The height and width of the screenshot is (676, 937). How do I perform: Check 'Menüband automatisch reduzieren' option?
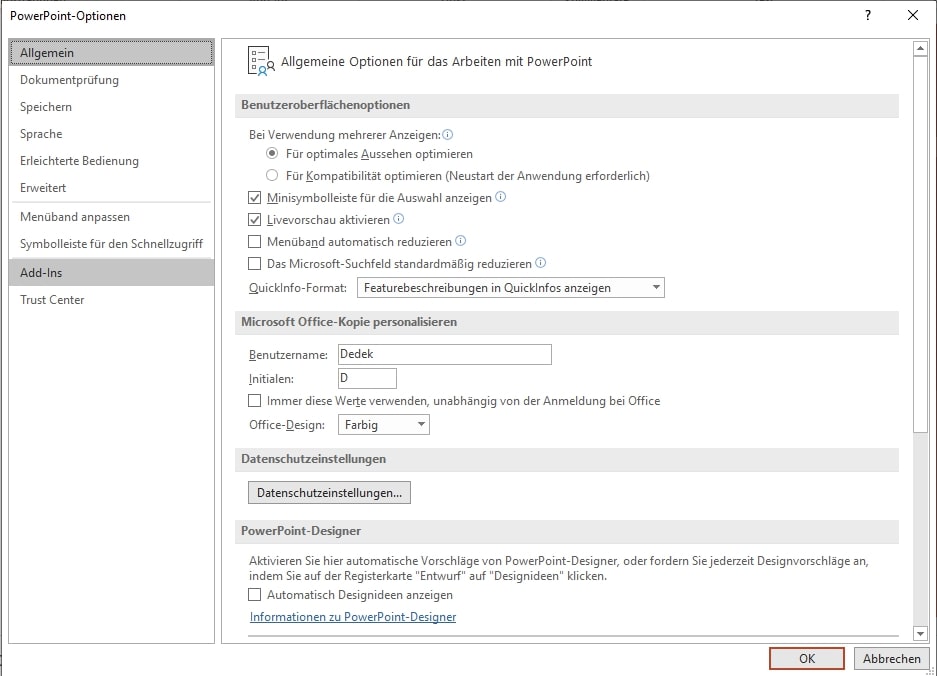click(254, 242)
